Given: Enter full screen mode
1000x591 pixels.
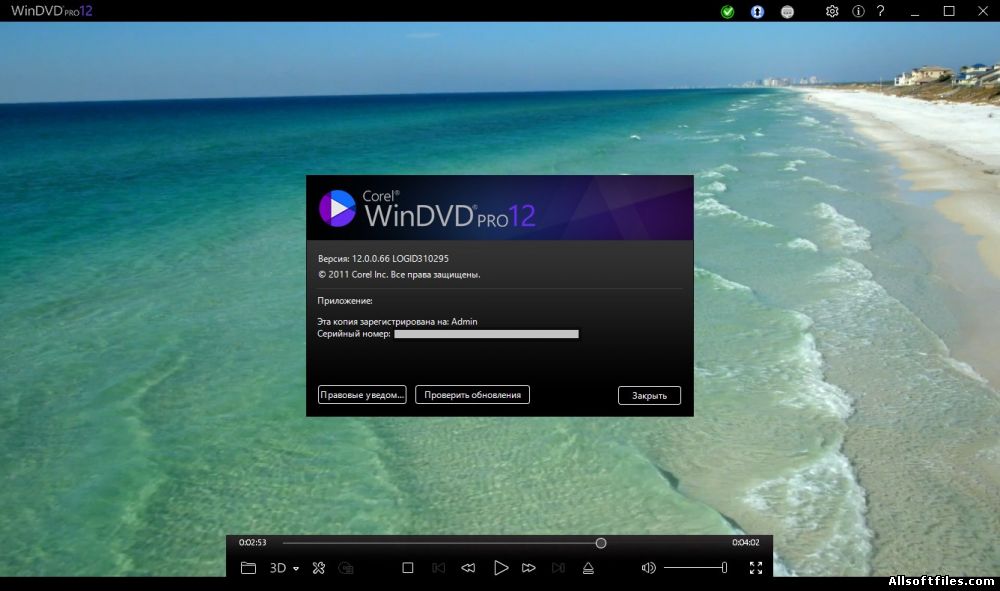Looking at the screenshot, I should (756, 568).
